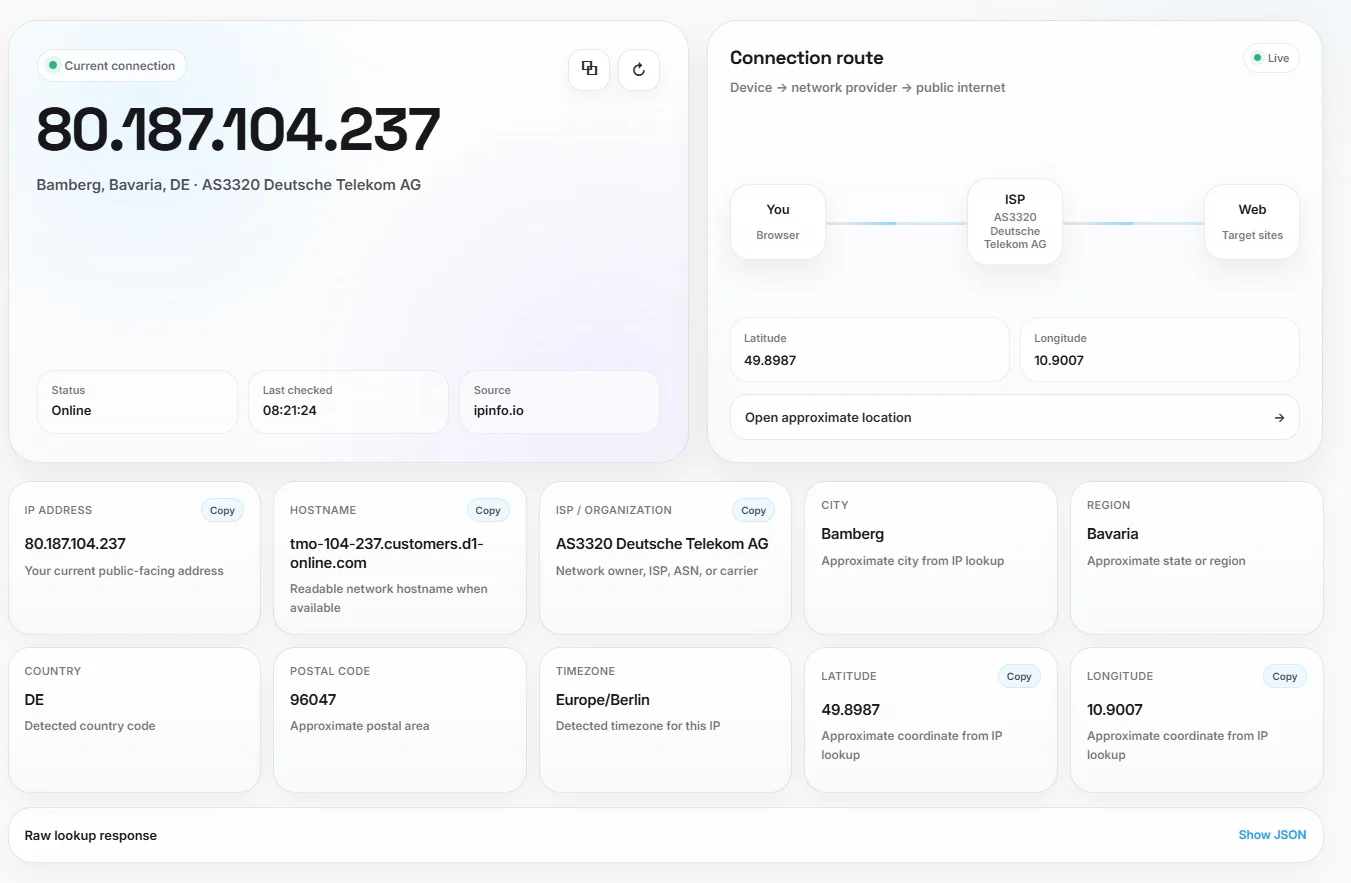Click 'DE' in the COUNTRY card
This screenshot has width=1351, height=883.
[x=34, y=700]
